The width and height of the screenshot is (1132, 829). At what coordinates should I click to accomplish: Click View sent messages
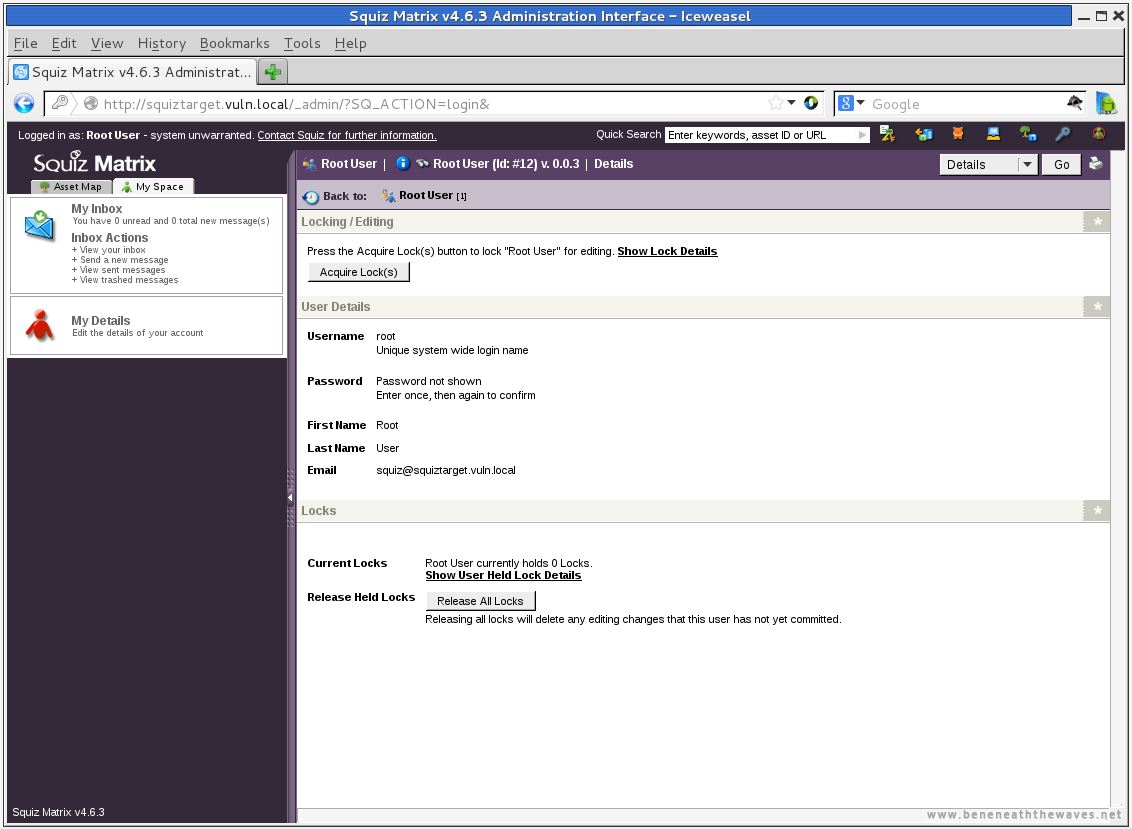pos(122,270)
